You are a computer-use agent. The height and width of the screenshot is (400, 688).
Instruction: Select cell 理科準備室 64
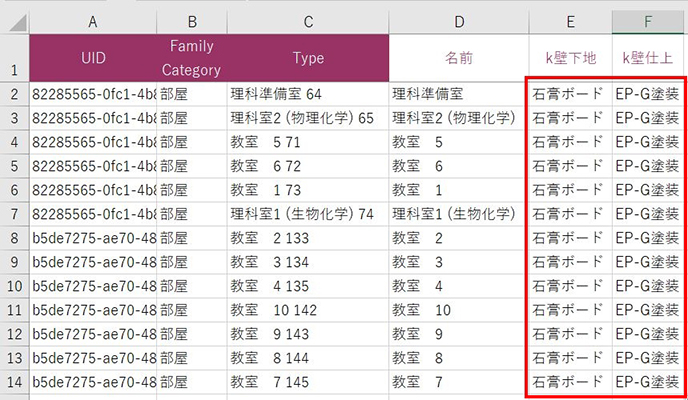(x=308, y=94)
